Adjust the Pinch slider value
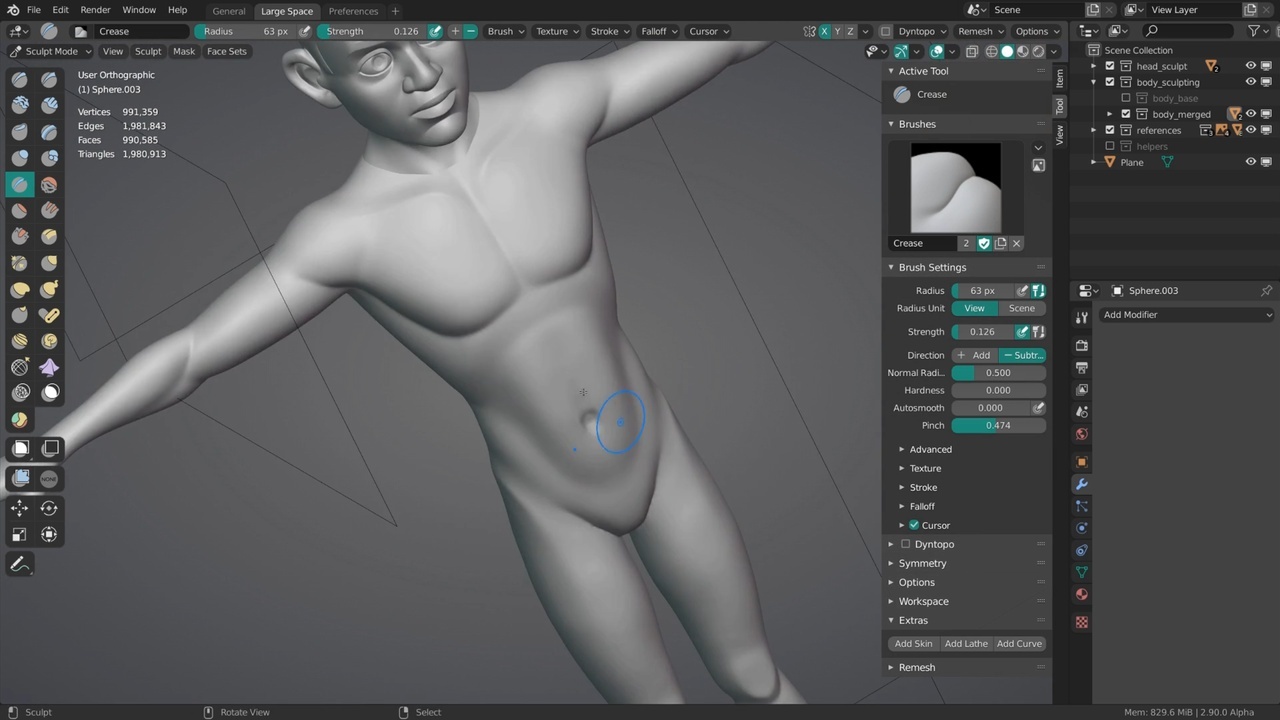The height and width of the screenshot is (720, 1280). click(x=998, y=425)
